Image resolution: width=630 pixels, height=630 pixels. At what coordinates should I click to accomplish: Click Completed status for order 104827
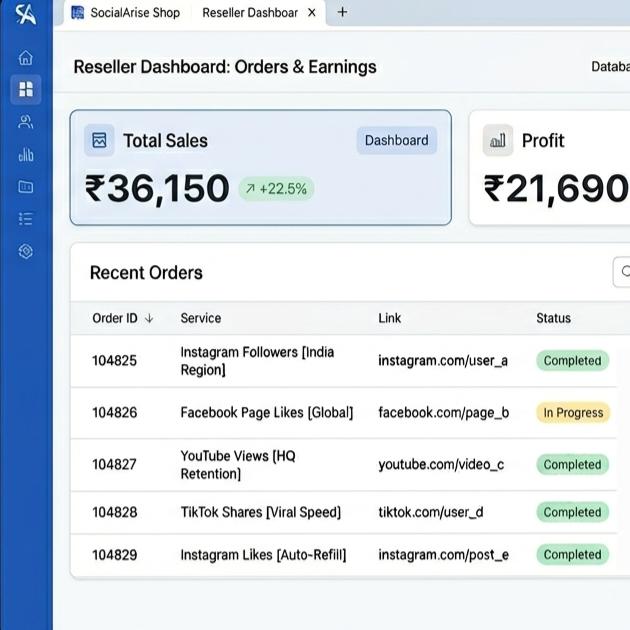pyautogui.click(x=573, y=464)
